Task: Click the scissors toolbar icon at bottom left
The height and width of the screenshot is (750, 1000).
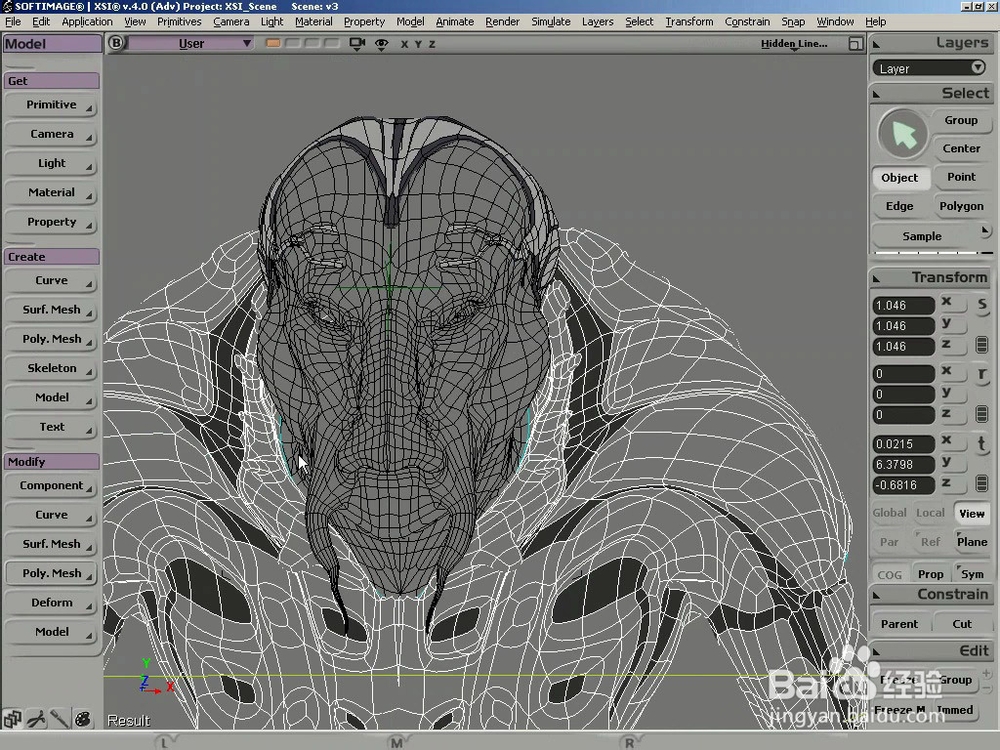Action: point(36,719)
